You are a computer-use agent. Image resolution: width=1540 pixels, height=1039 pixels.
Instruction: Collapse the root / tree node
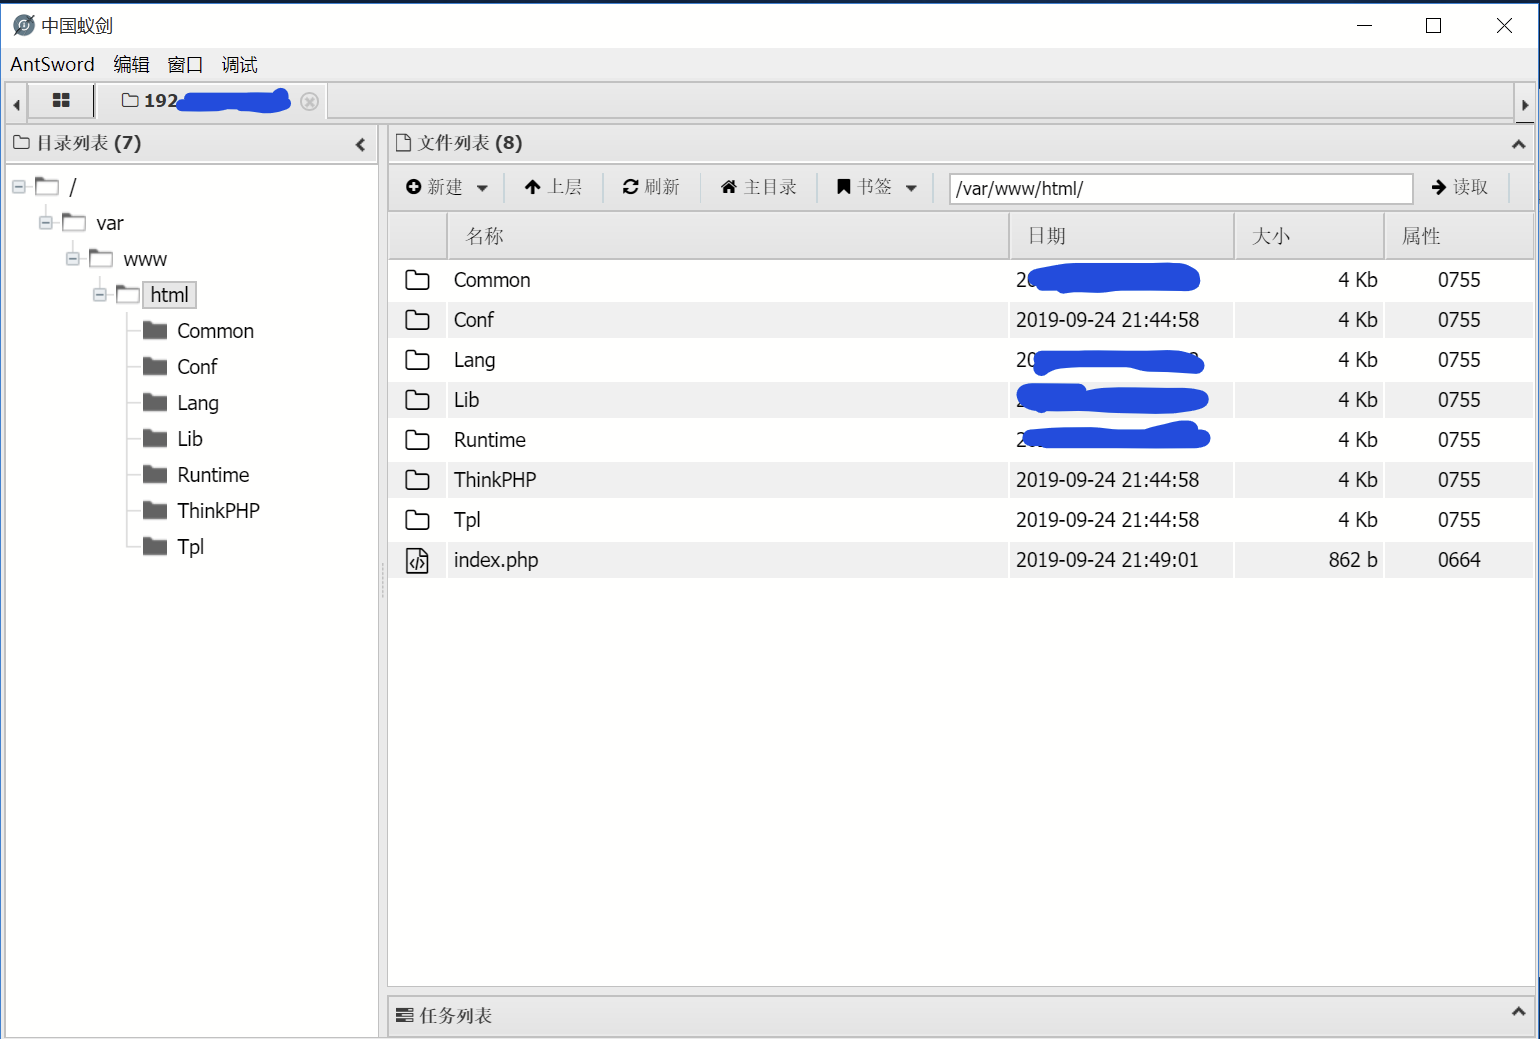click(19, 187)
